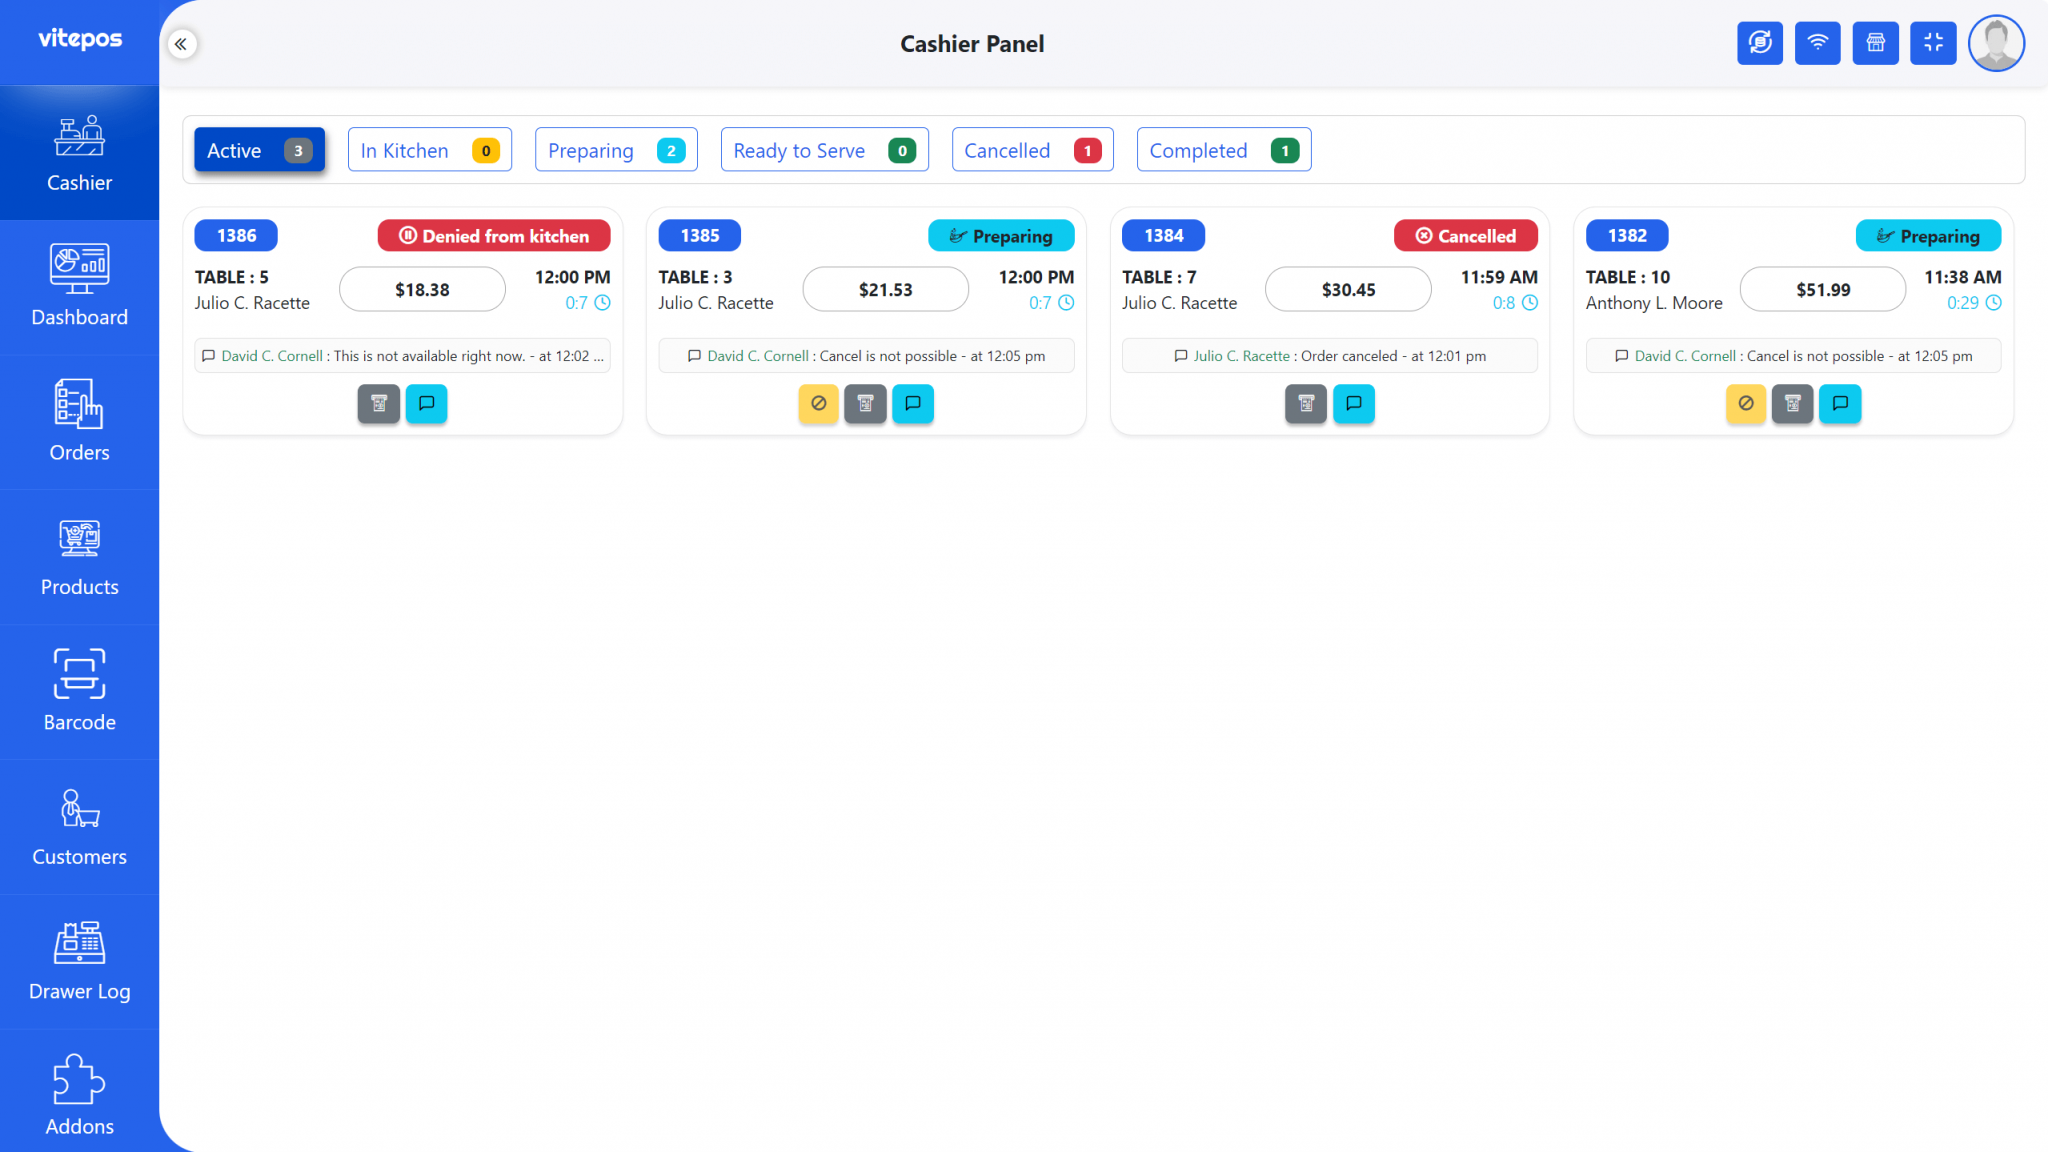Select the Active orders filter tab
This screenshot has width=2048, height=1152.
[258, 150]
